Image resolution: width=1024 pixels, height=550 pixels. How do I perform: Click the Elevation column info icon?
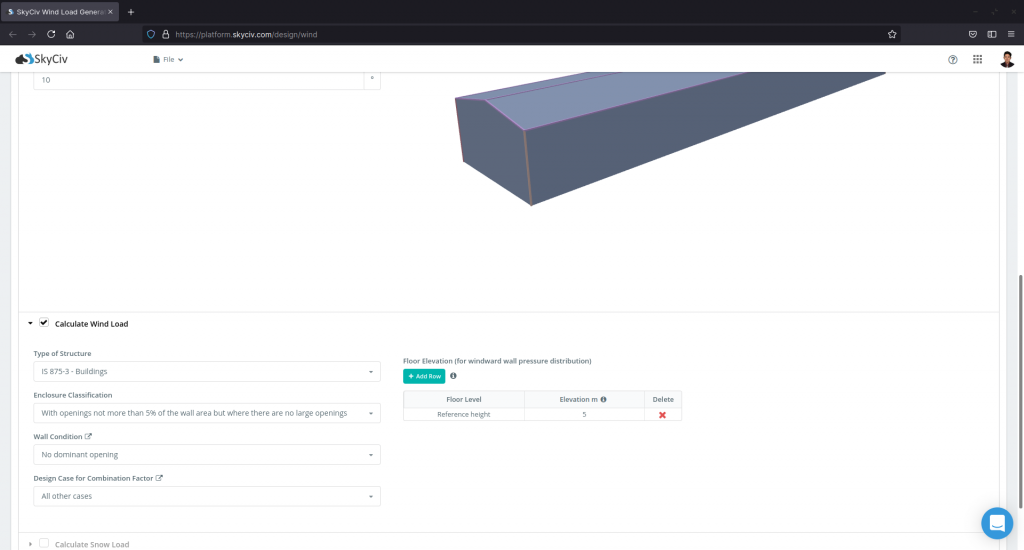[603, 399]
